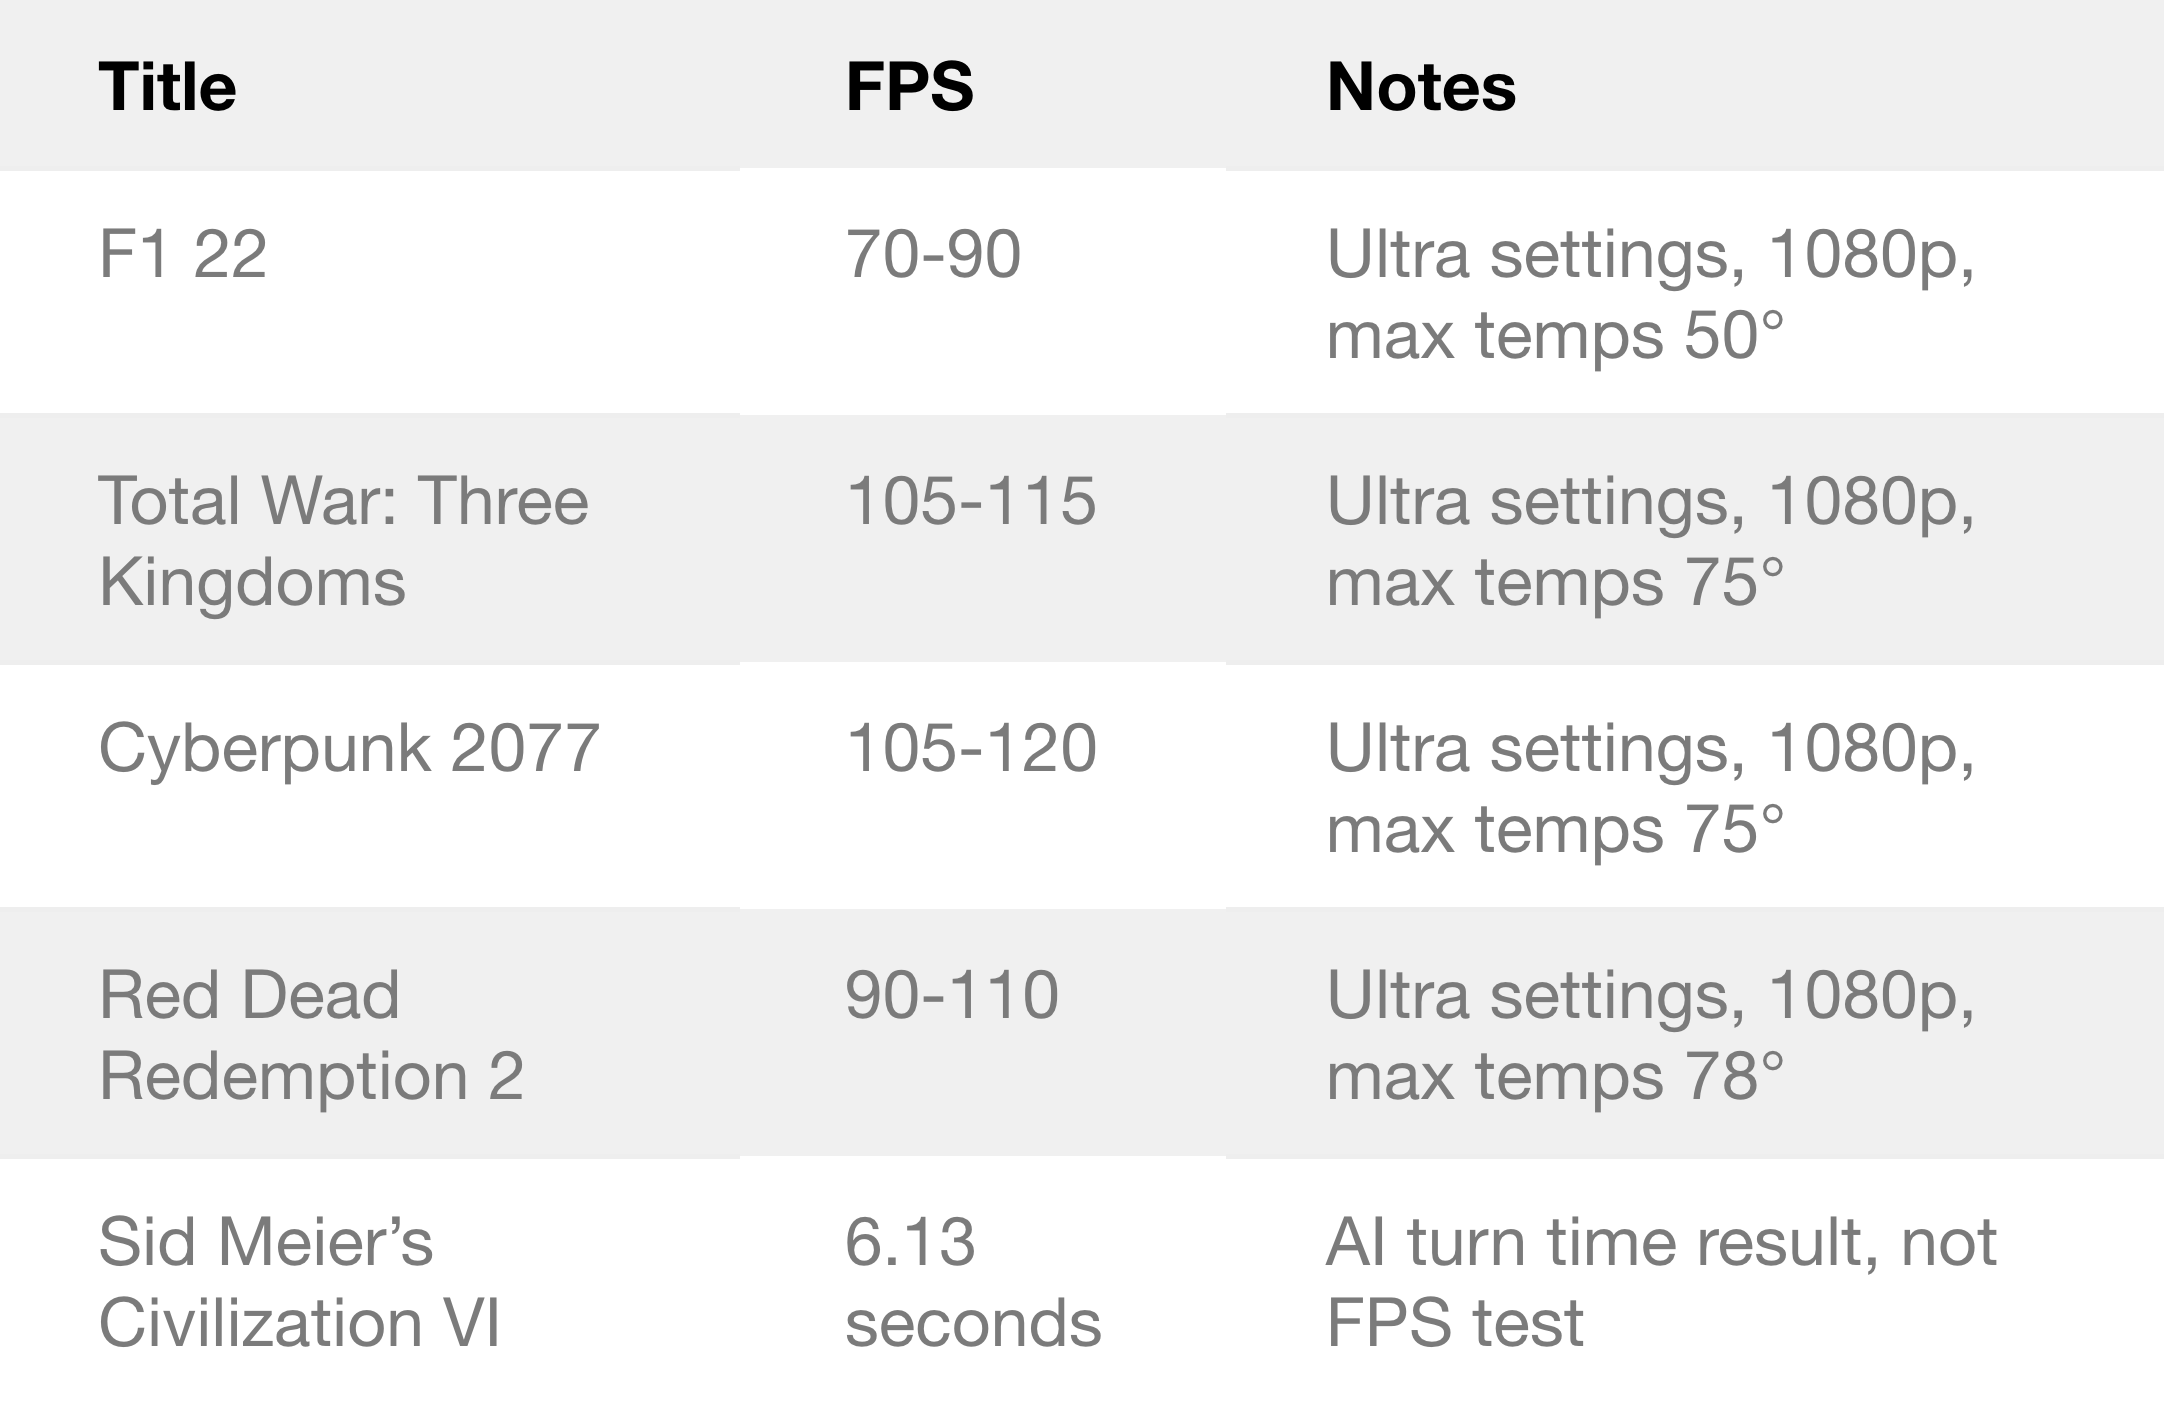
Task: Click the 6.13 seconds cell
Action: [x=972, y=1282]
